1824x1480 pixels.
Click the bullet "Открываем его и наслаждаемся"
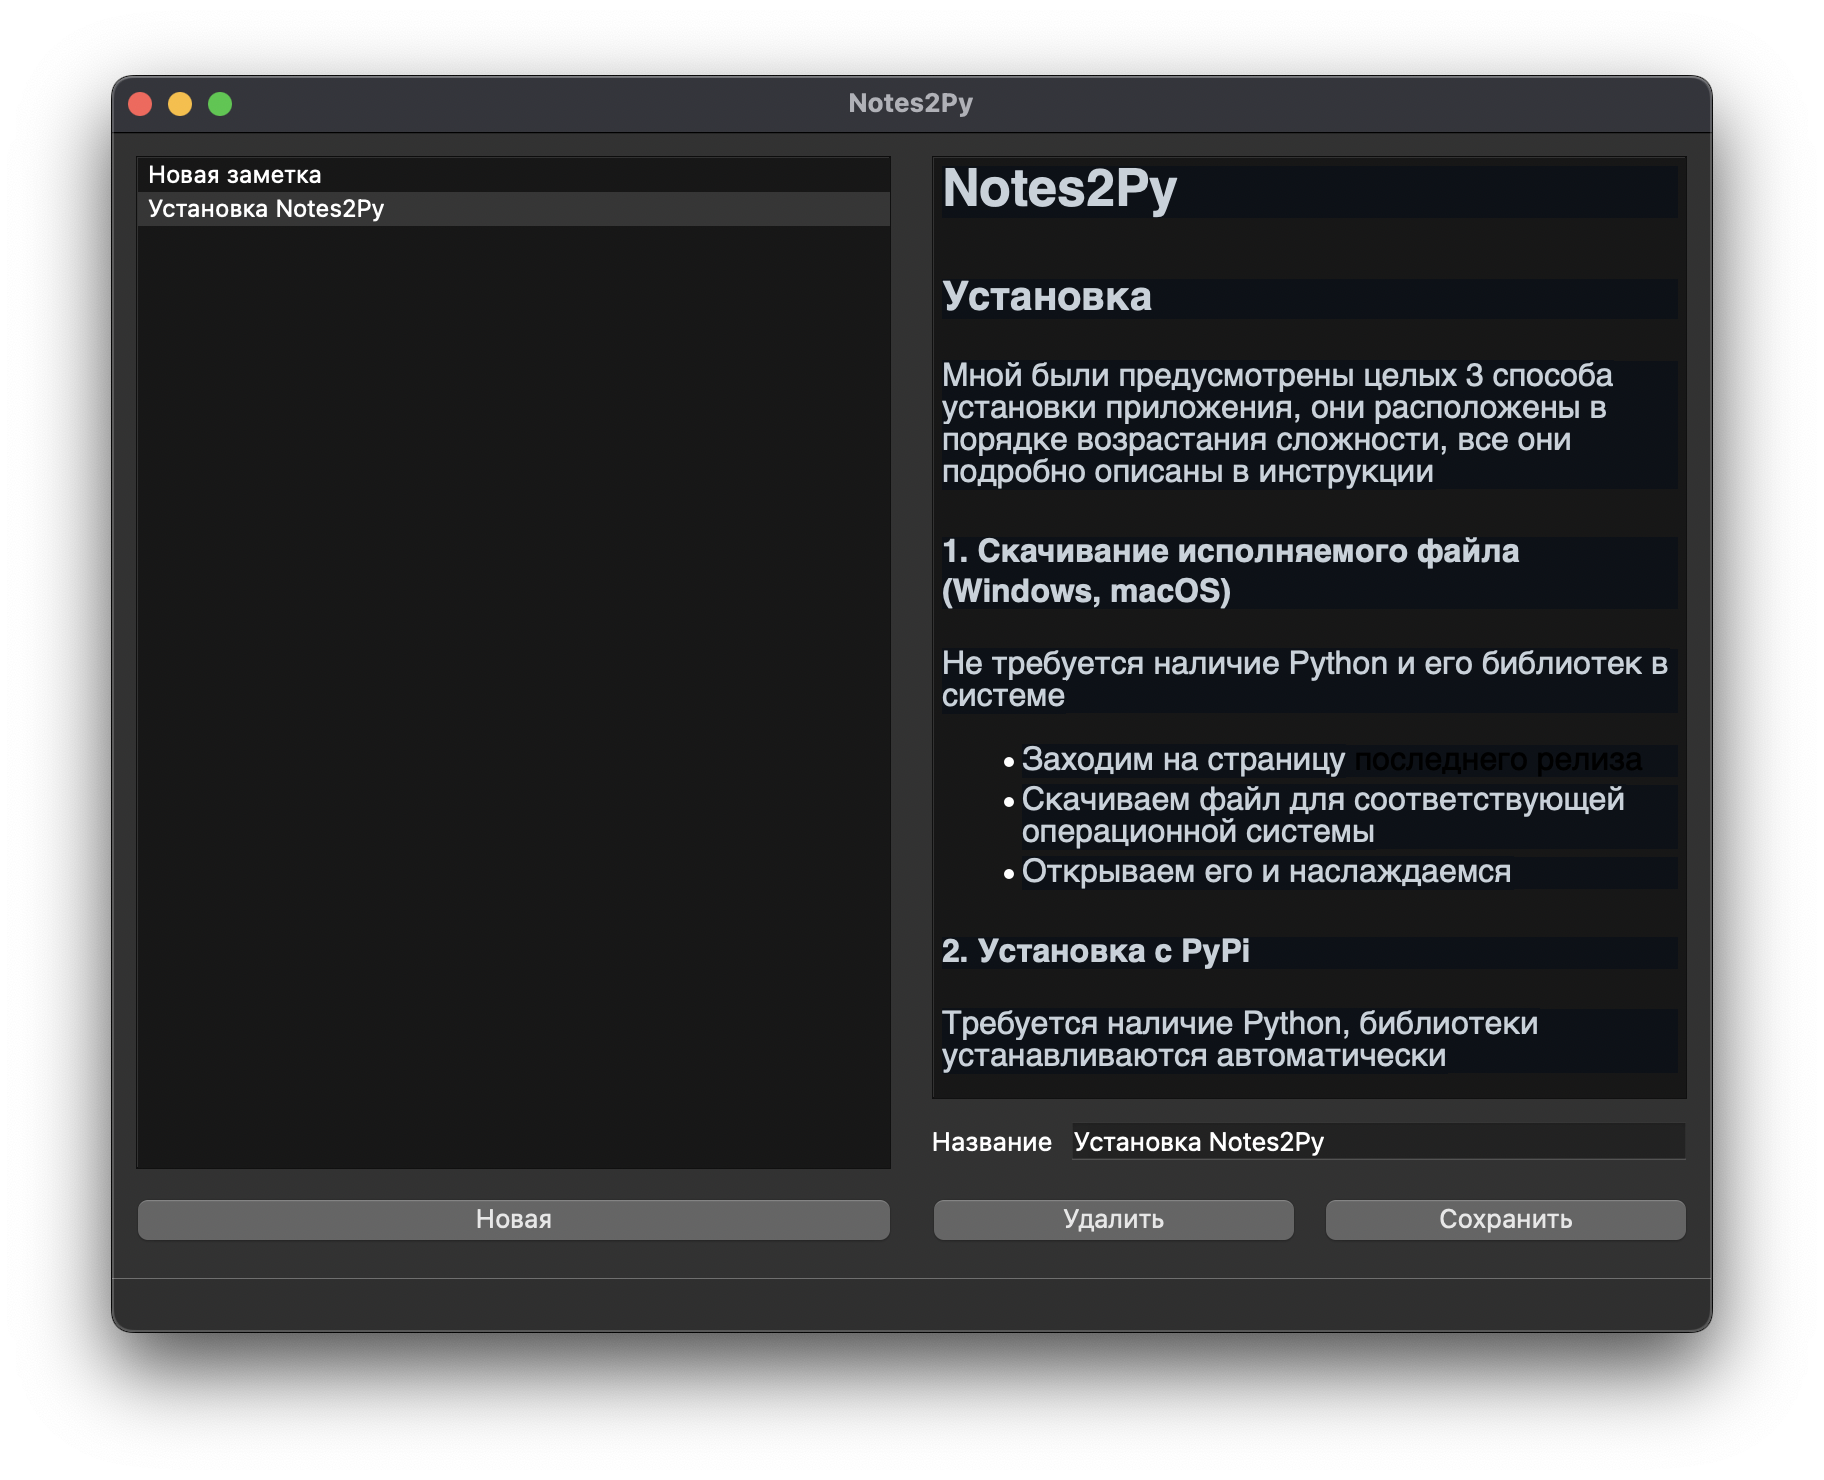pyautogui.click(x=1265, y=872)
